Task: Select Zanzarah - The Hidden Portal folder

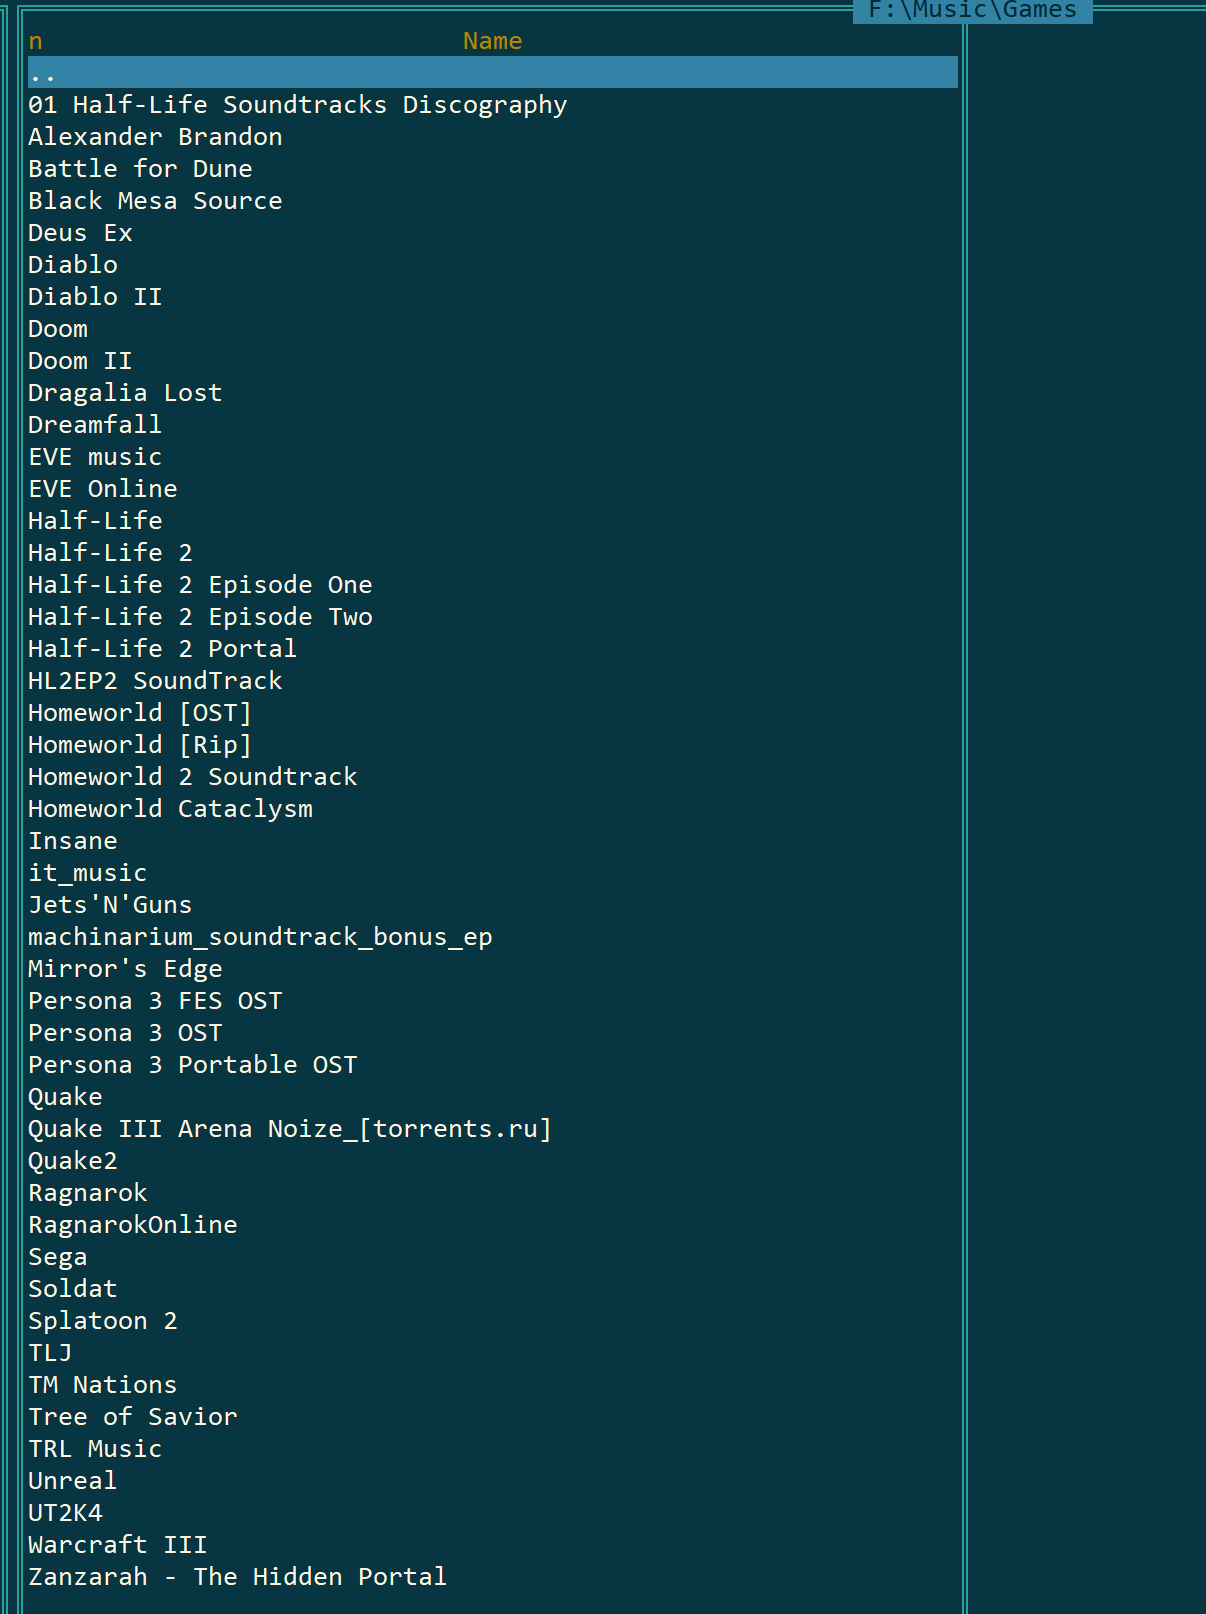Action: coord(238,1577)
